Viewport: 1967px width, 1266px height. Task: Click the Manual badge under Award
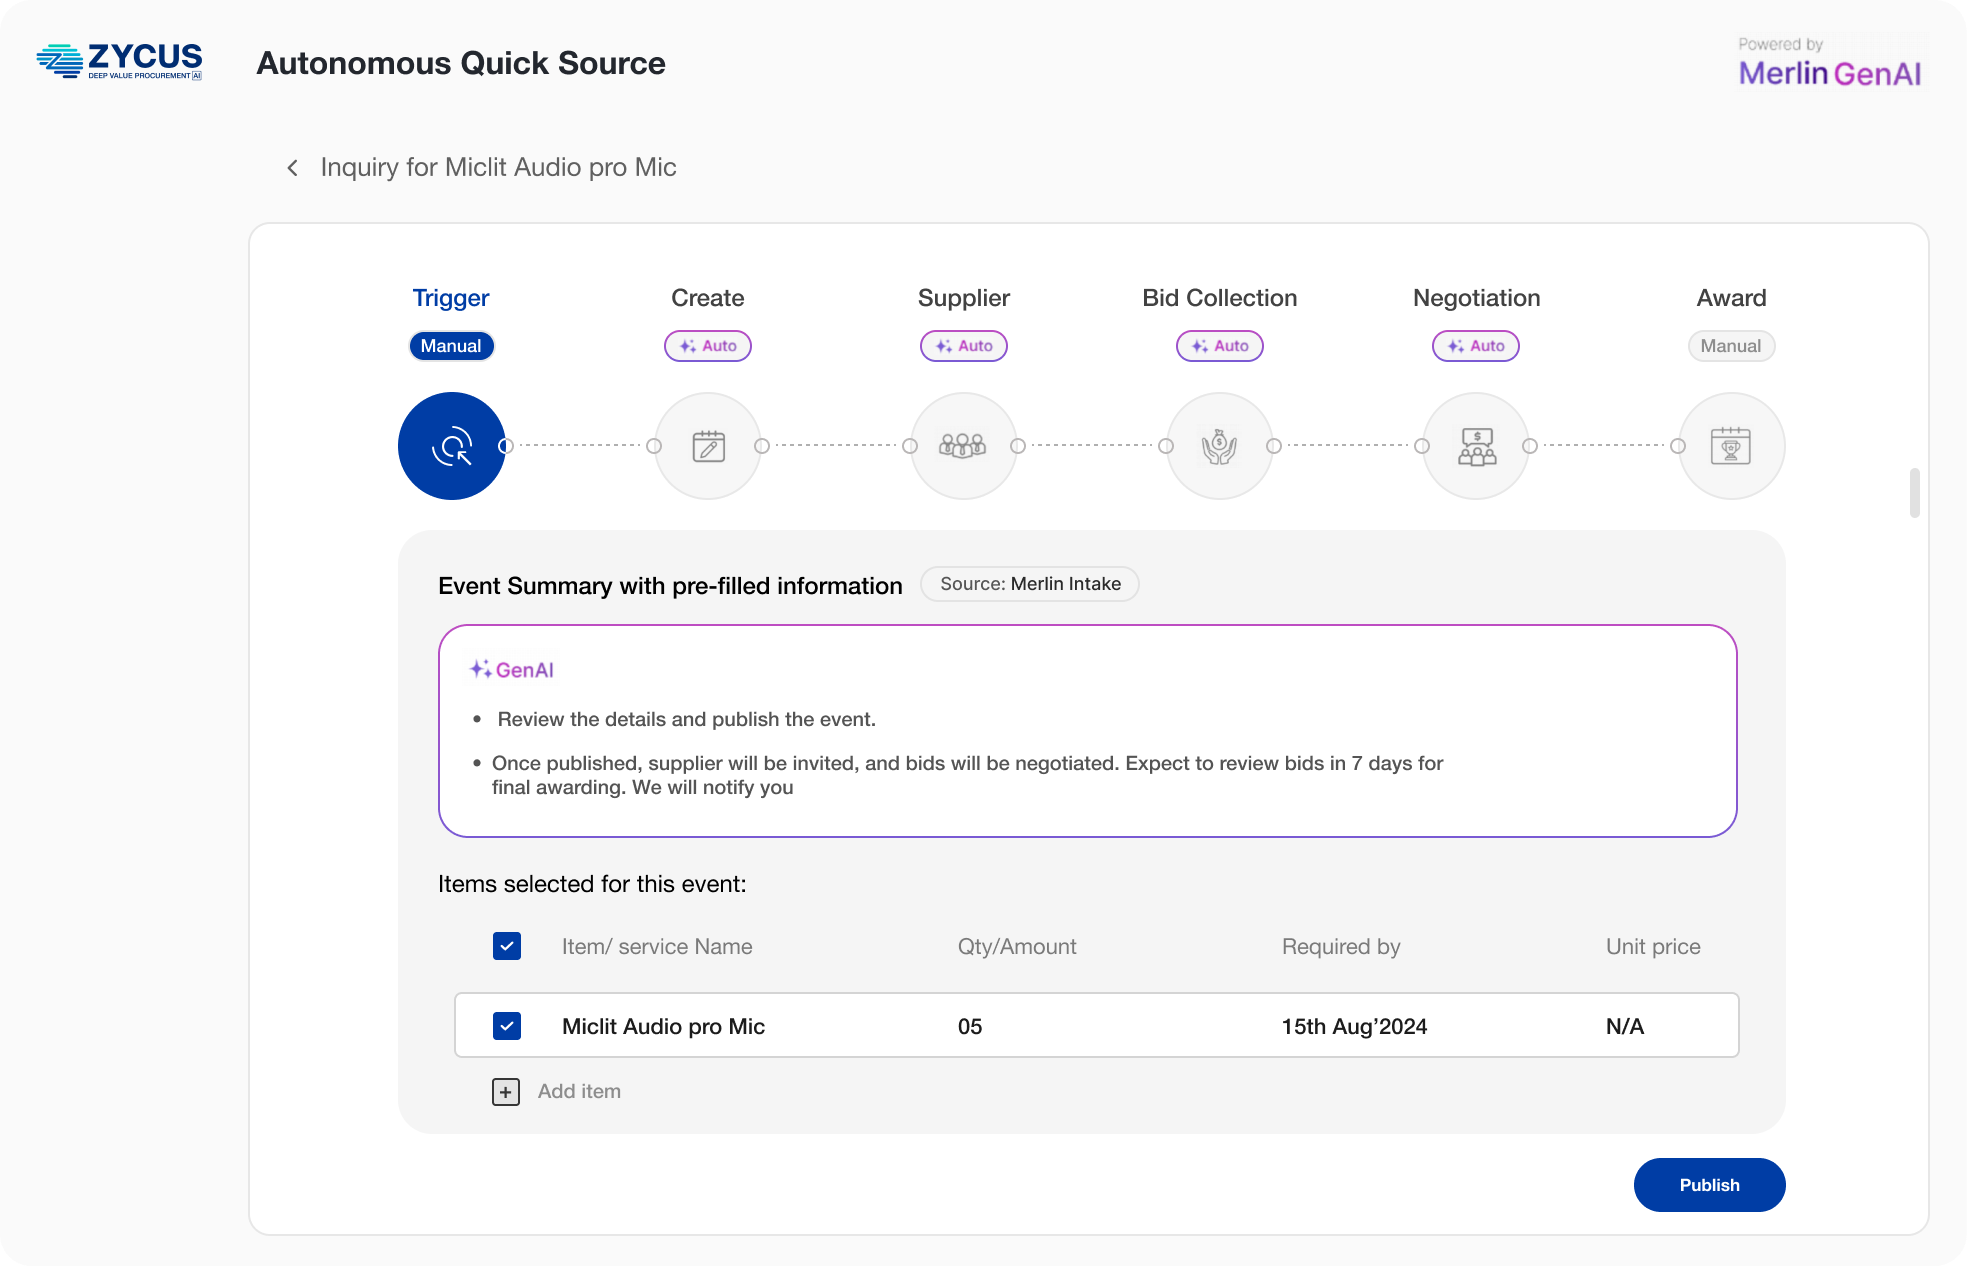[x=1731, y=346]
